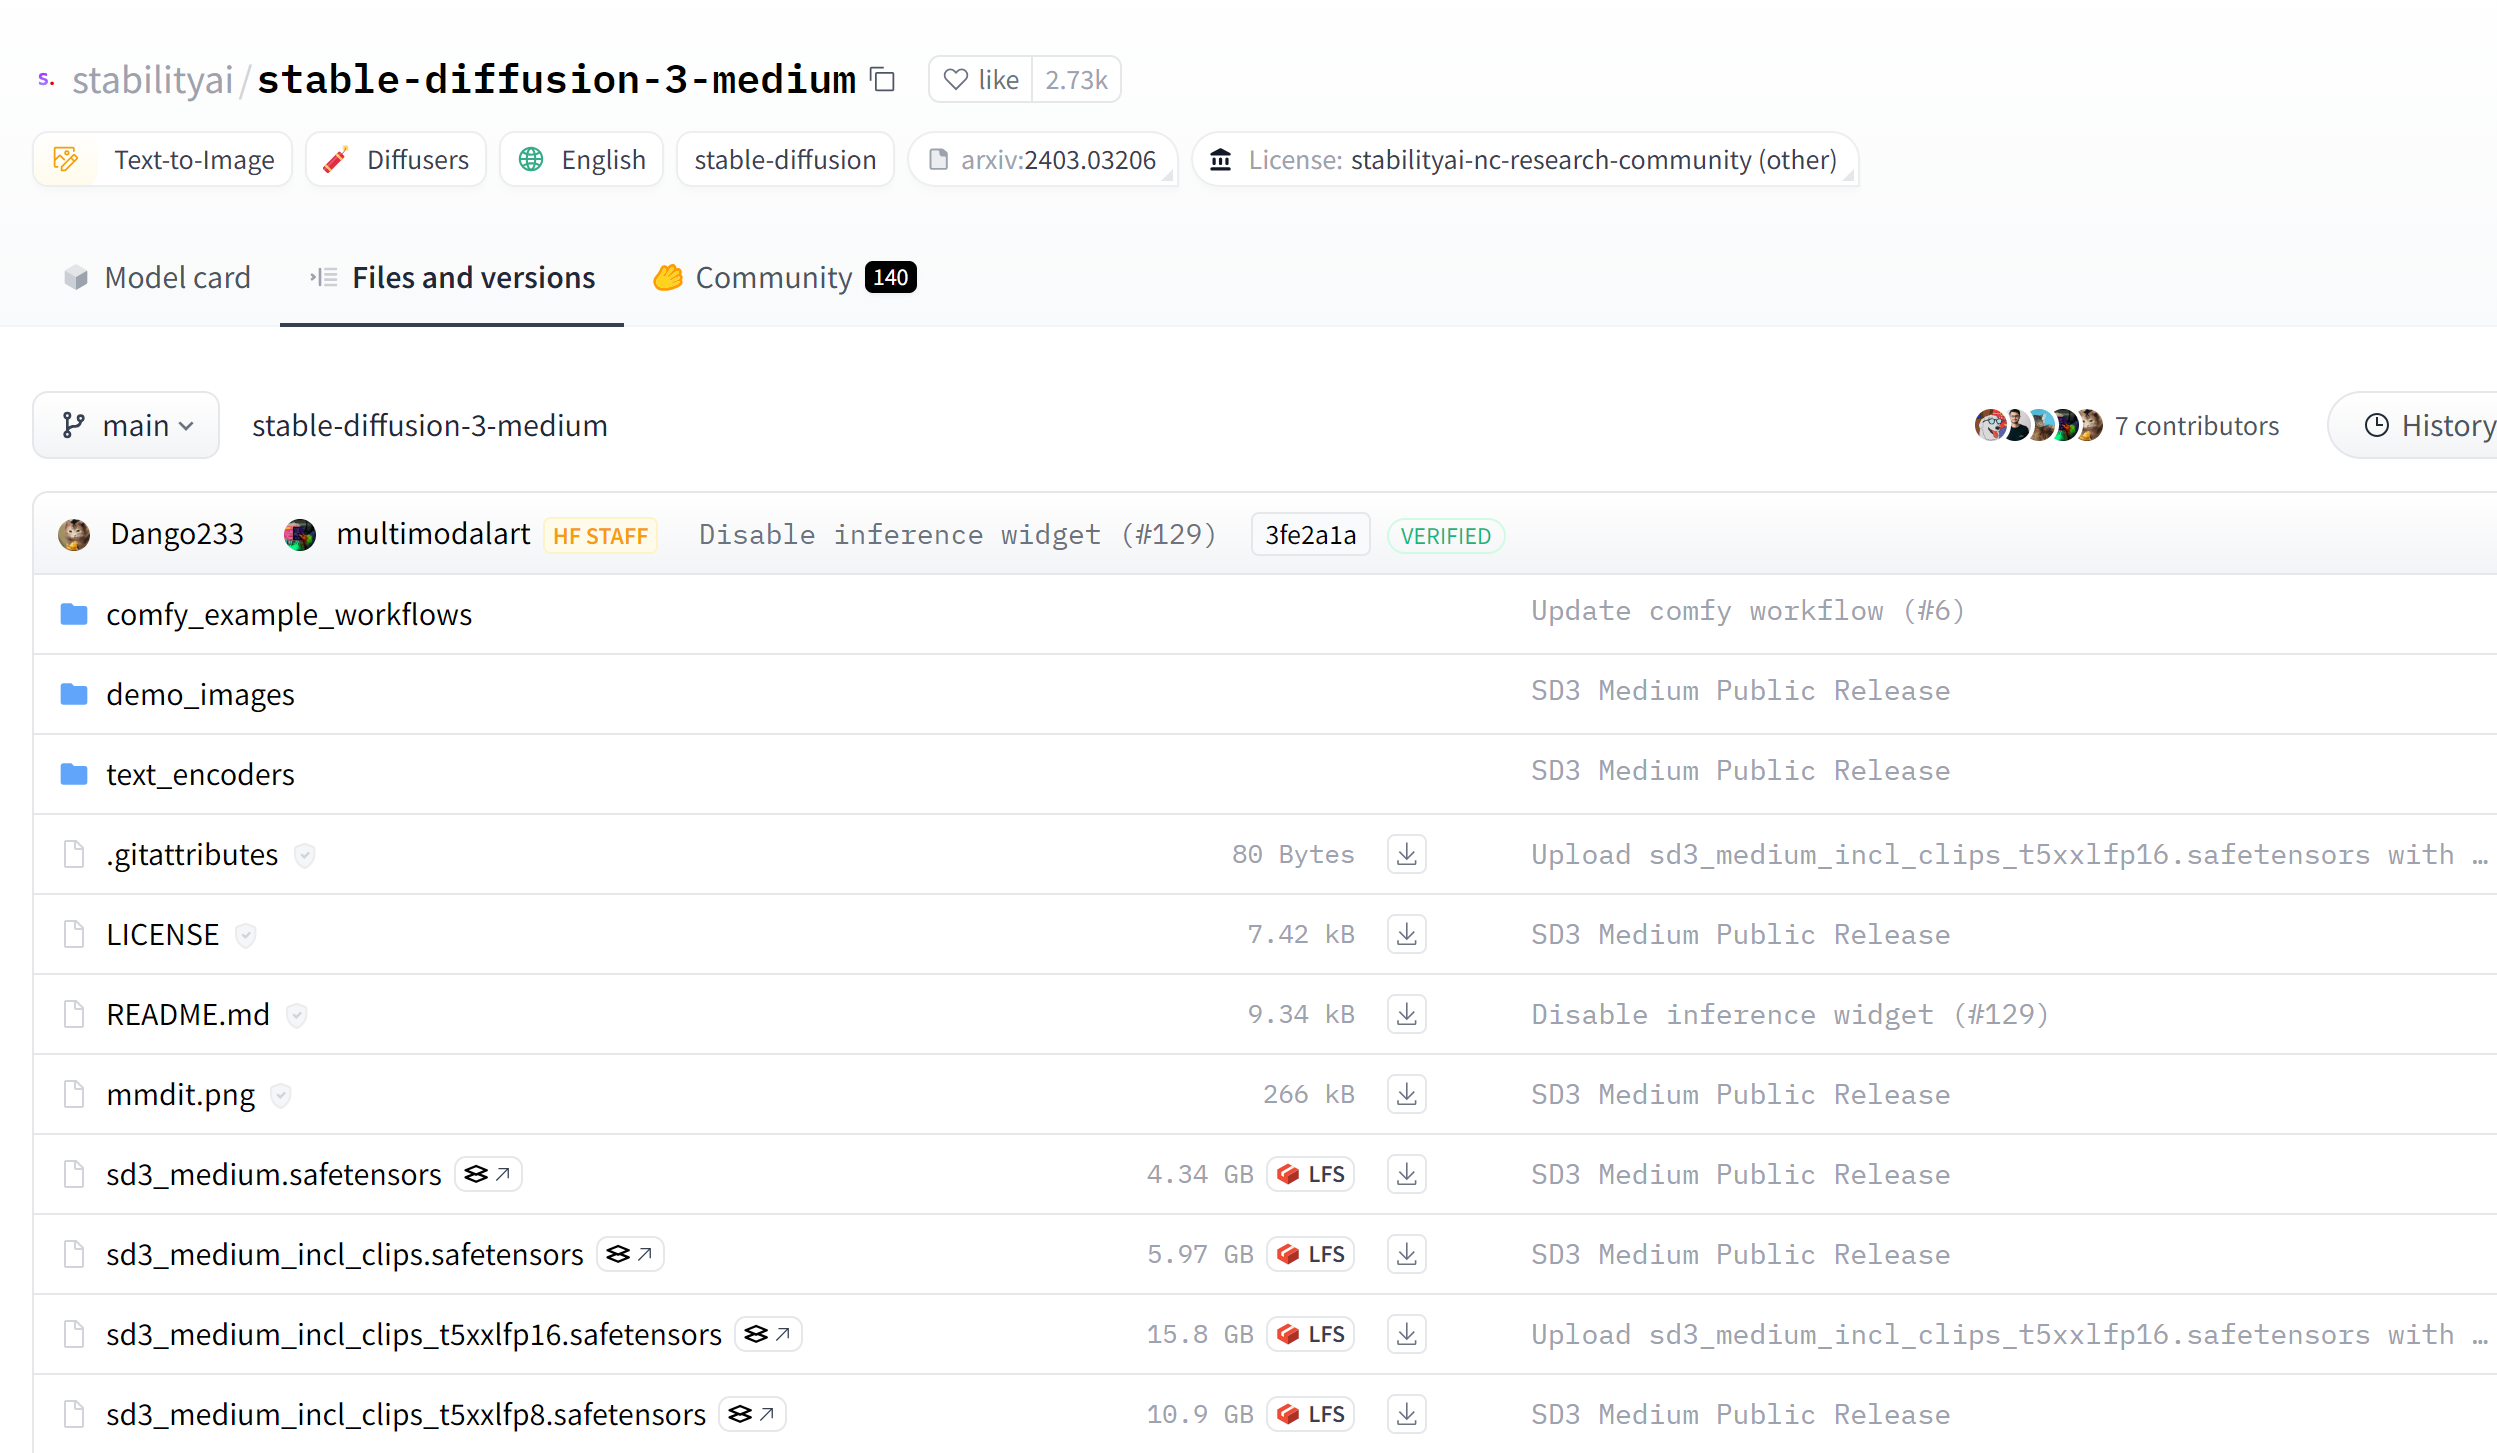2497x1453 pixels.
Task: Open the Disable inference widget (#129) commit header
Action: pos(957,534)
